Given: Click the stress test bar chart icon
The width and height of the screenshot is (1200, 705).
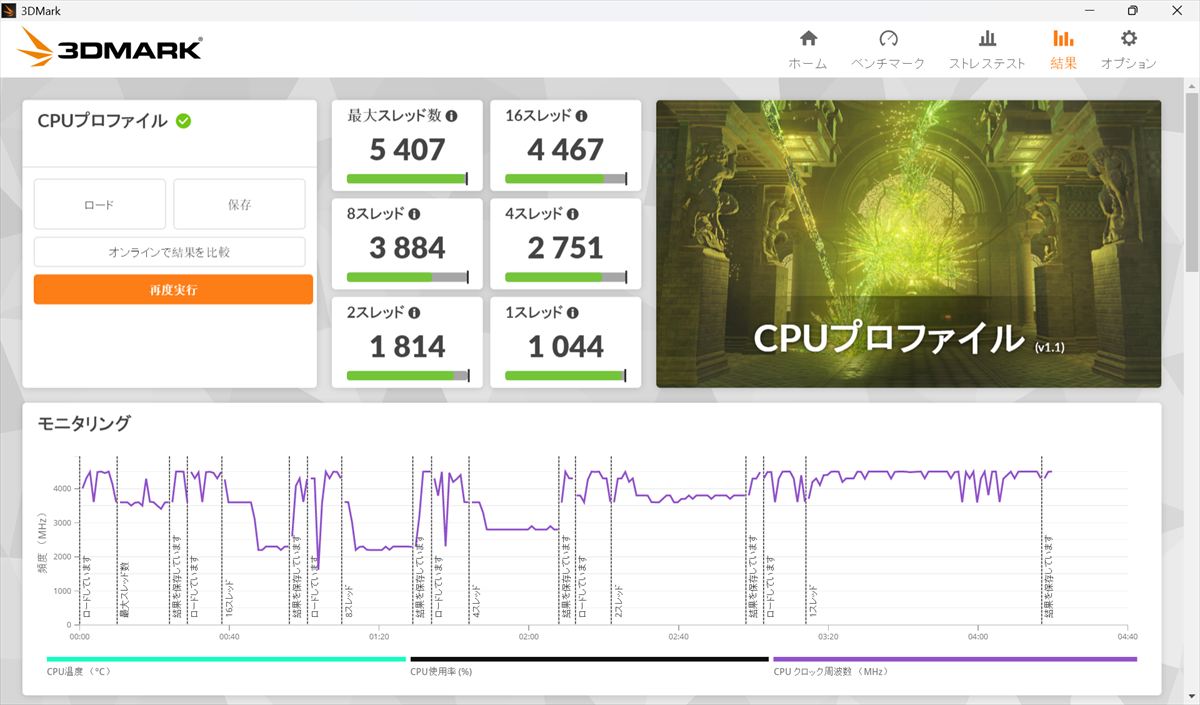Looking at the screenshot, I should (x=987, y=38).
